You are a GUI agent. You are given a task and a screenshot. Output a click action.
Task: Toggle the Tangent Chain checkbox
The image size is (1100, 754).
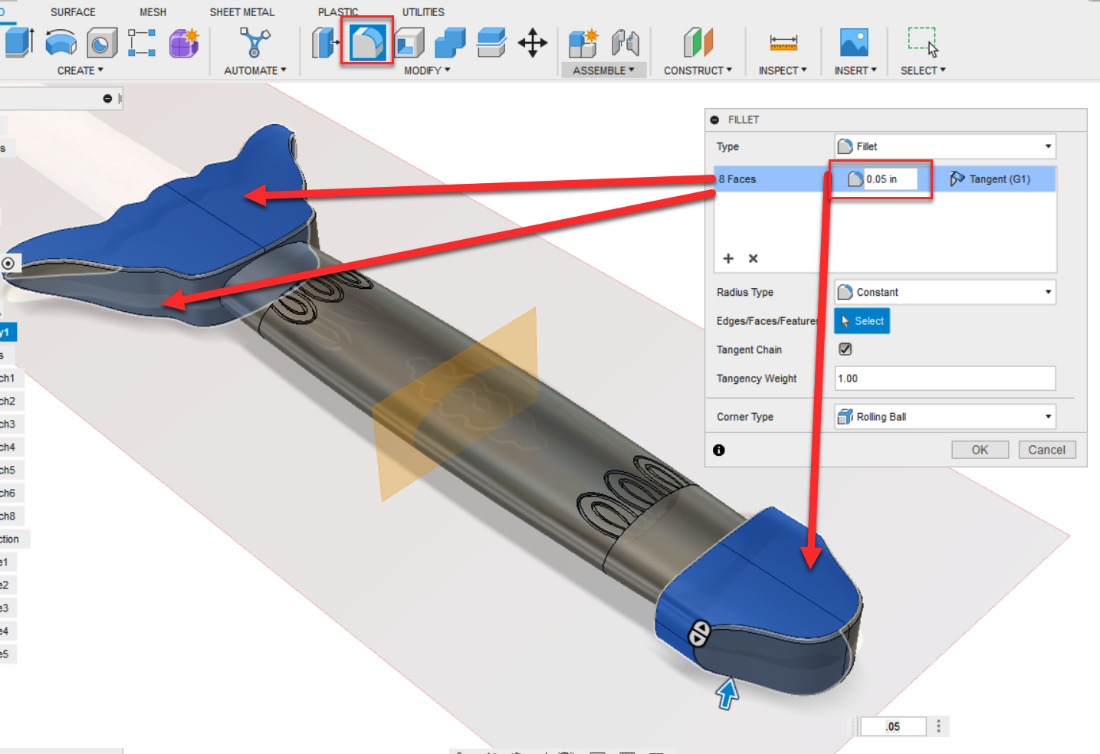point(845,349)
